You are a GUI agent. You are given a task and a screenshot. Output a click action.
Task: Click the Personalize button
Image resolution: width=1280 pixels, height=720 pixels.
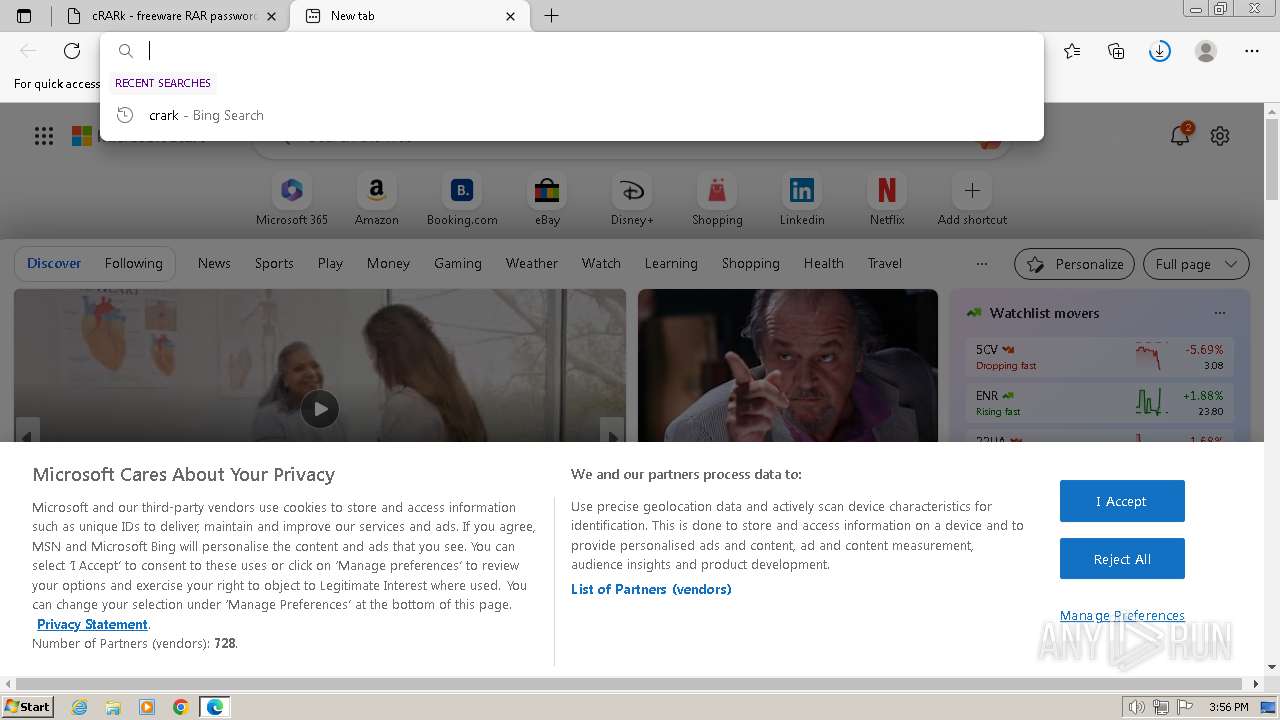click(1074, 265)
